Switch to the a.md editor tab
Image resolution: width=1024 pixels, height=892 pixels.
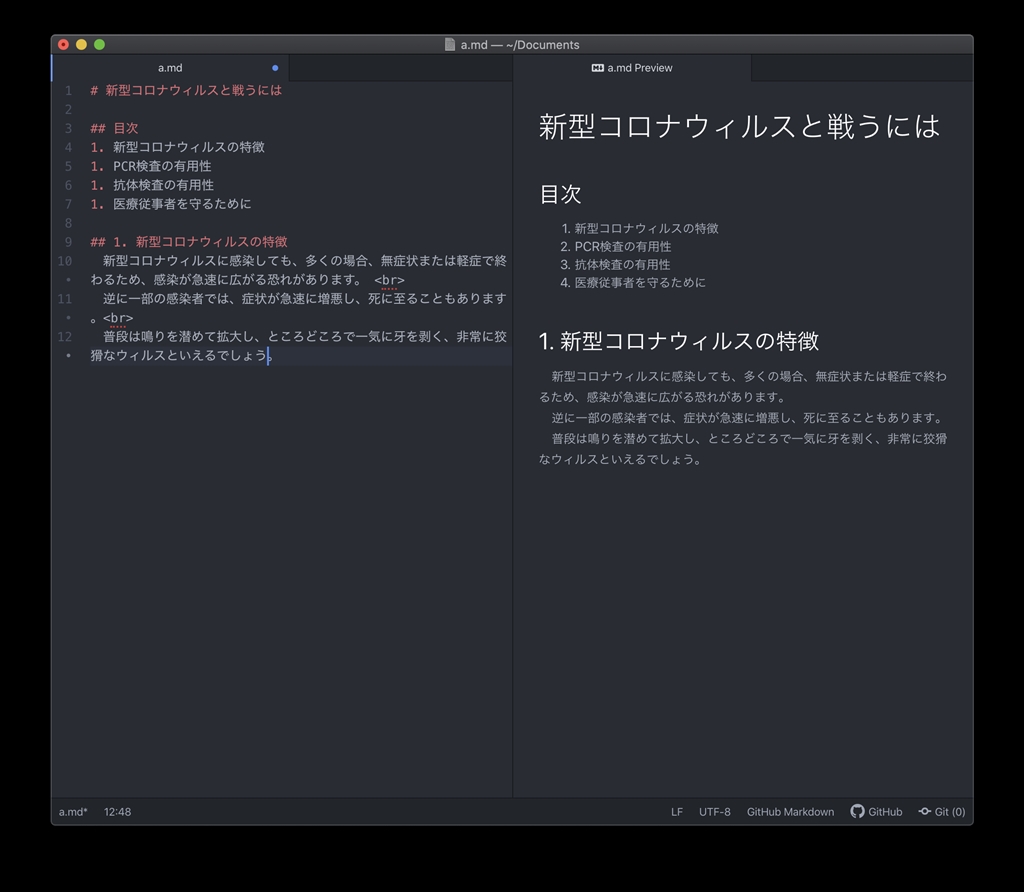point(170,68)
